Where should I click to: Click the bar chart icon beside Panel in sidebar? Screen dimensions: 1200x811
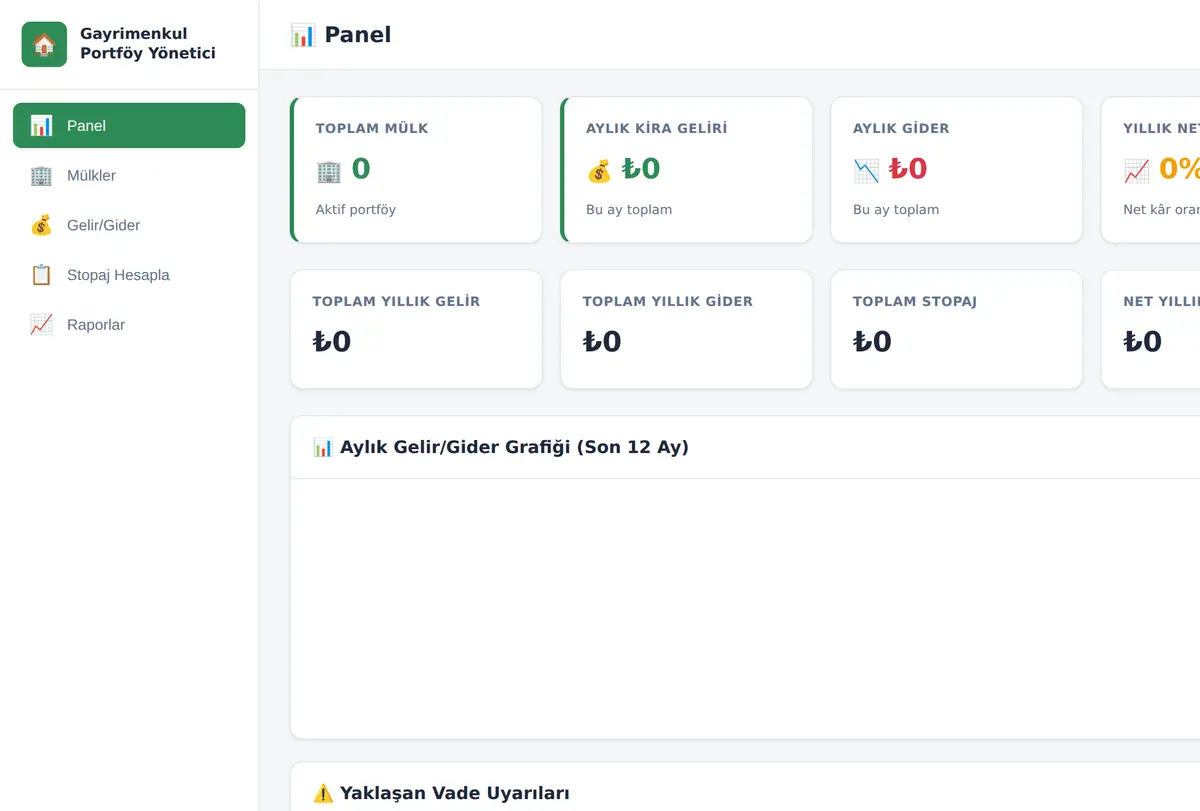click(x=41, y=126)
